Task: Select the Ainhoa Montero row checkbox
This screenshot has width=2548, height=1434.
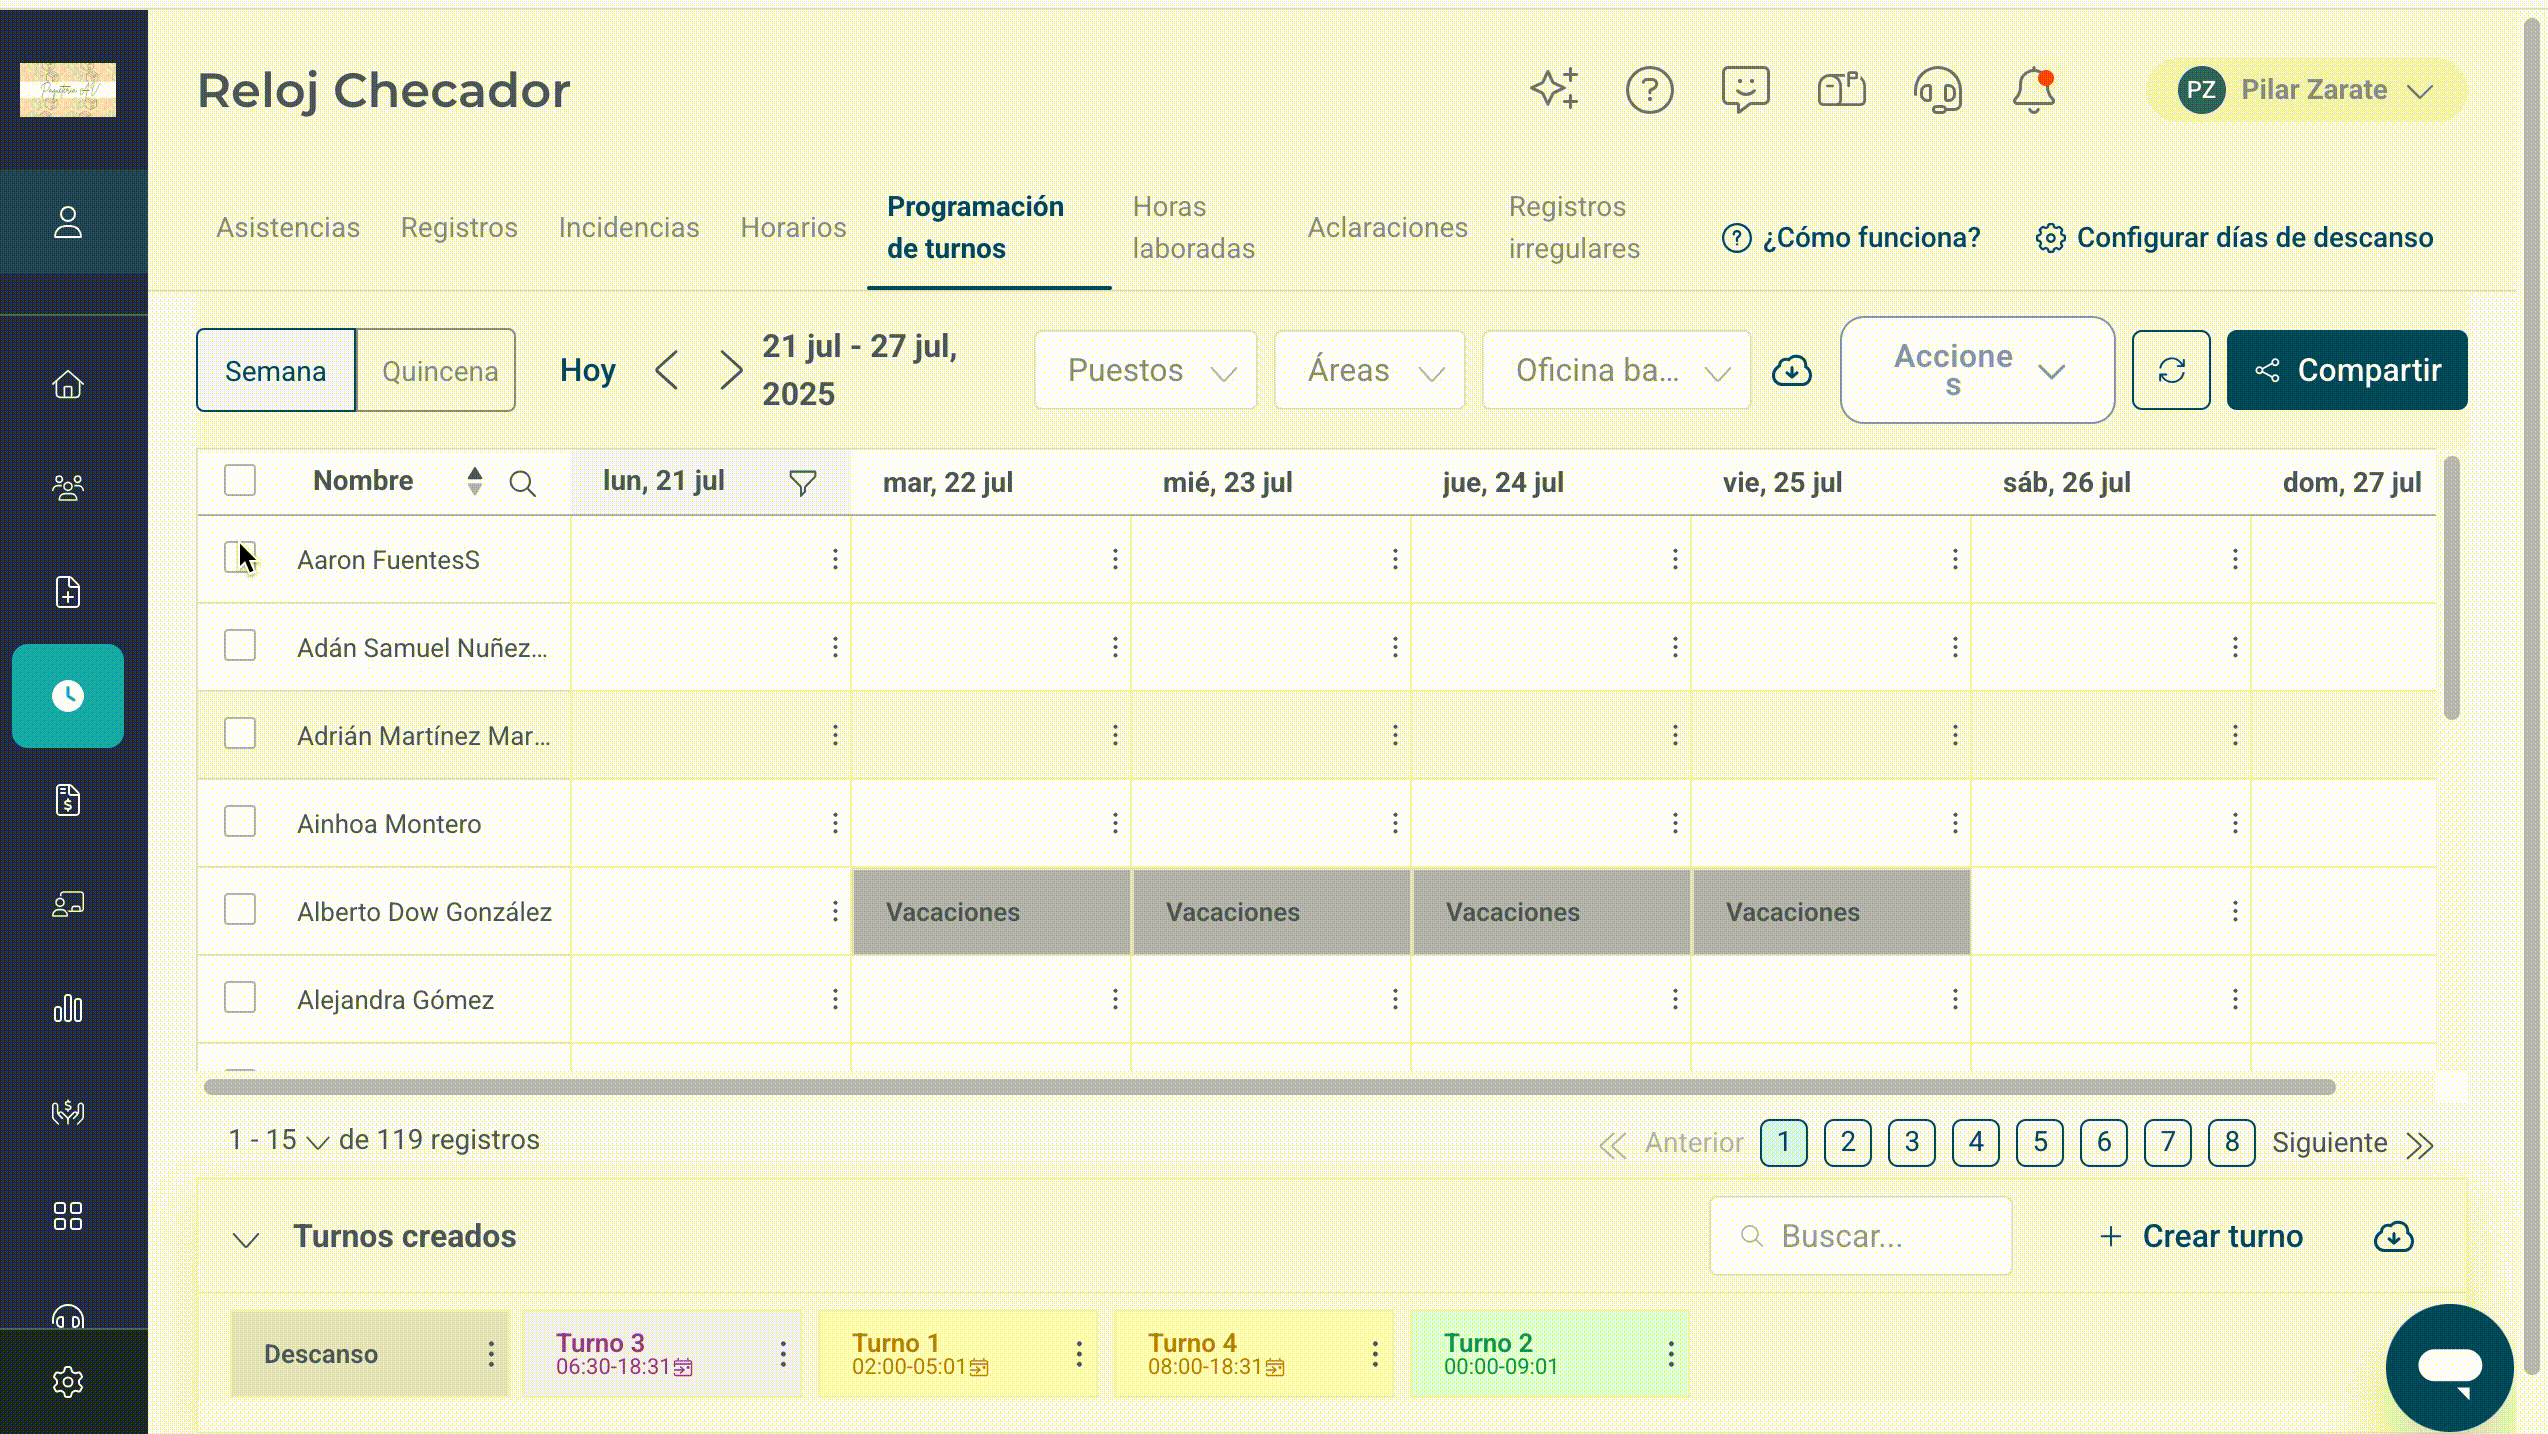Action: point(240,822)
